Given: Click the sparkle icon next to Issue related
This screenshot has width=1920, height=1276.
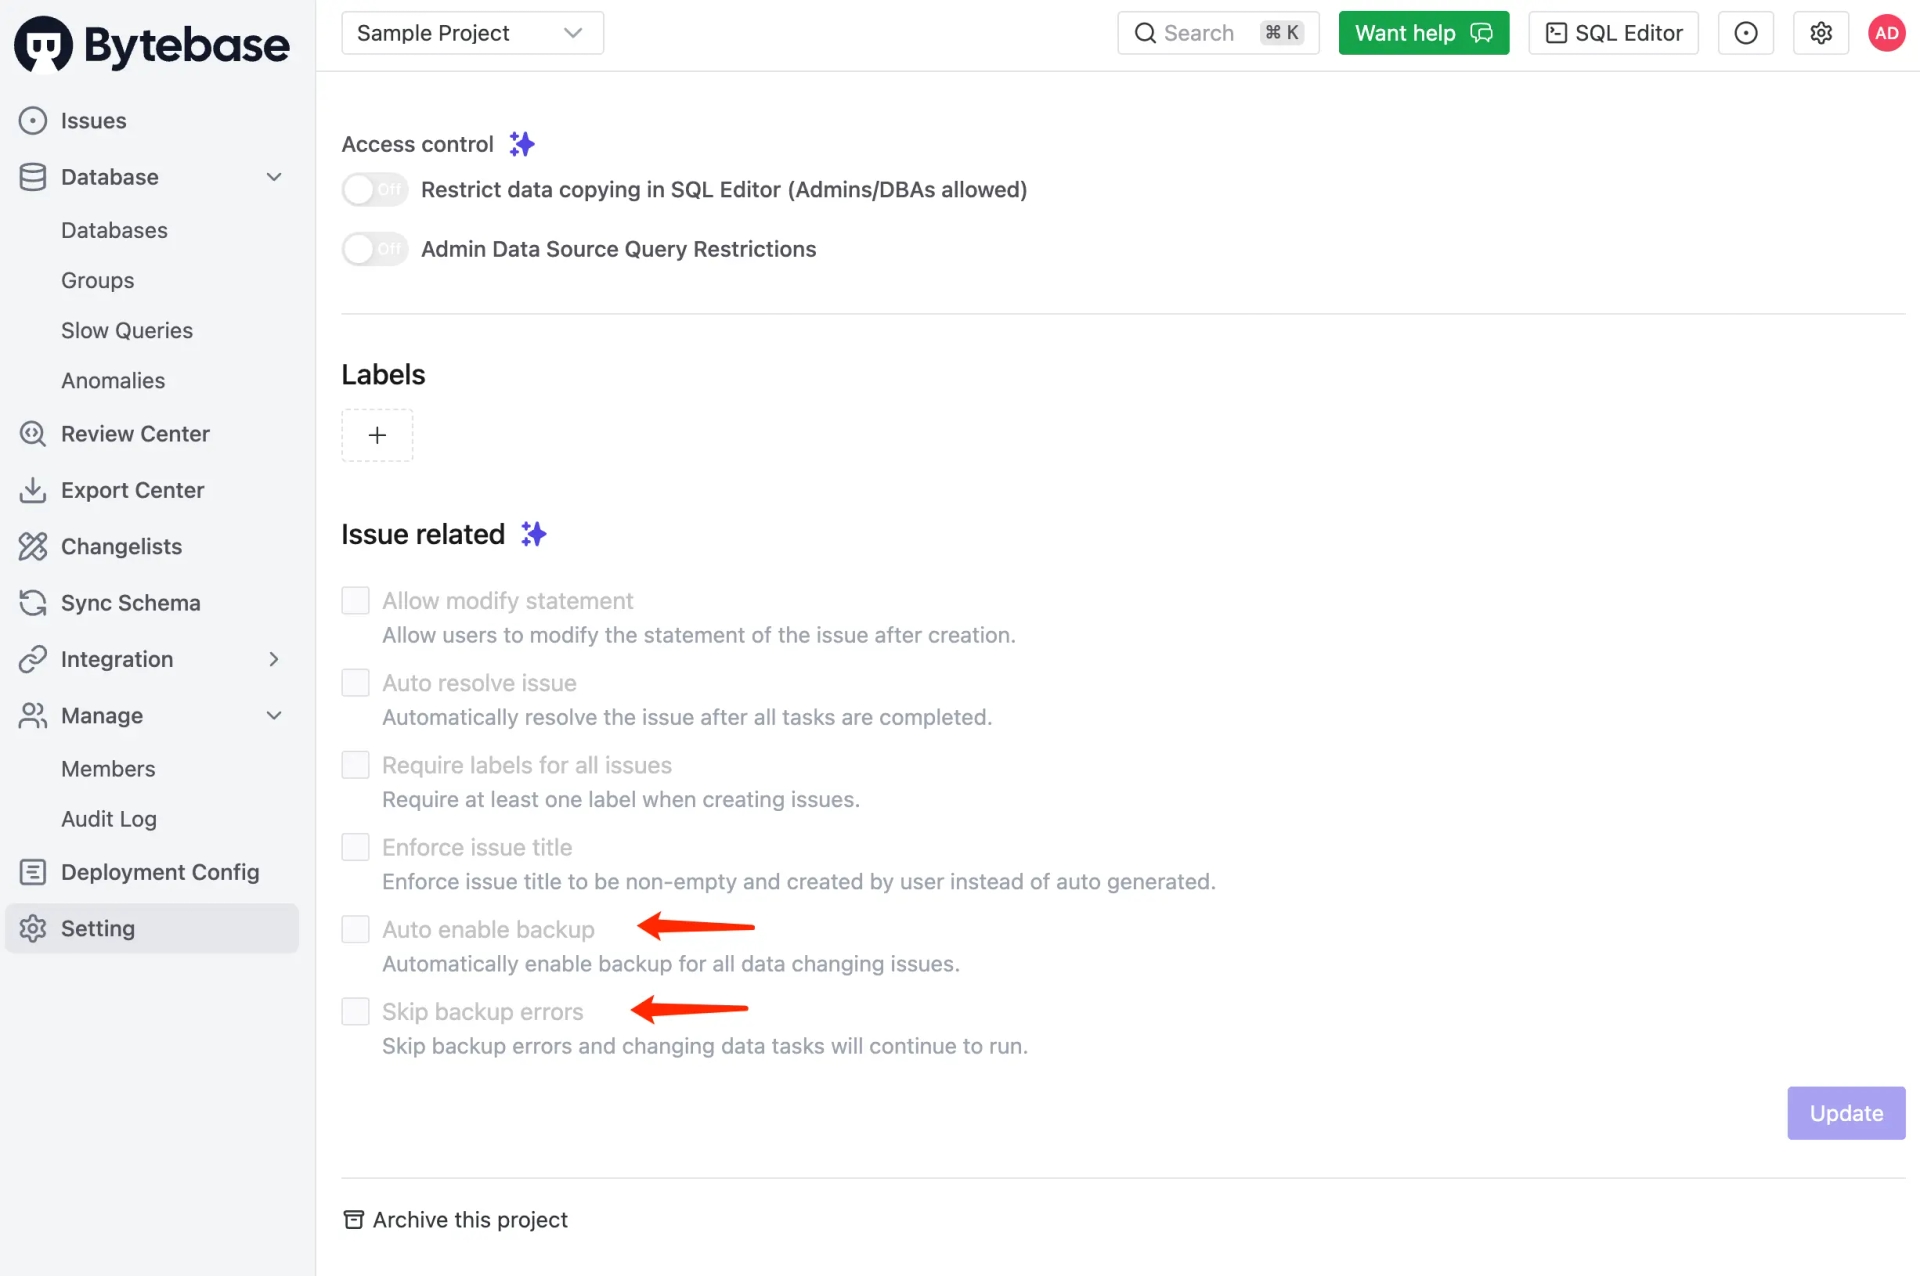Looking at the screenshot, I should click(x=534, y=534).
